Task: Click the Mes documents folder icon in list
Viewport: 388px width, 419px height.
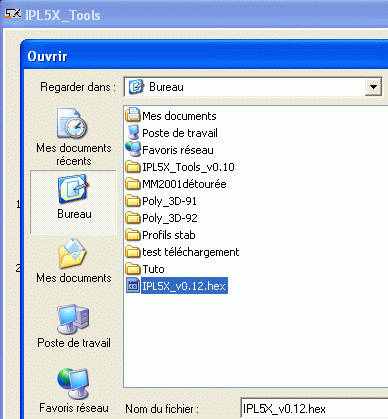Action: click(133, 115)
